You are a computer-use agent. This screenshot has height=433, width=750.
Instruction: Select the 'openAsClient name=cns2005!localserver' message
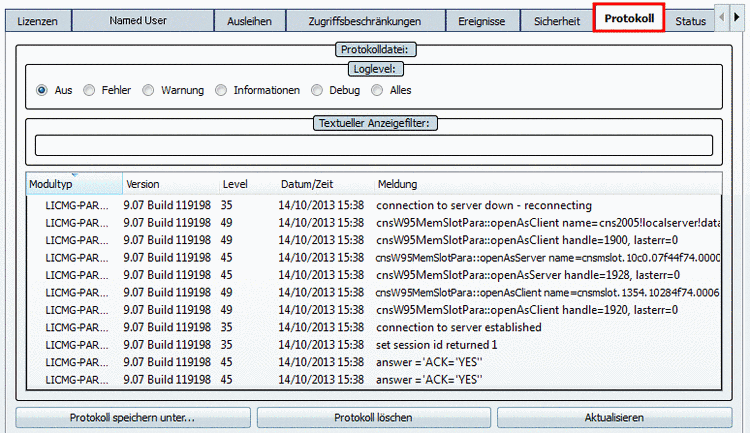coord(548,223)
